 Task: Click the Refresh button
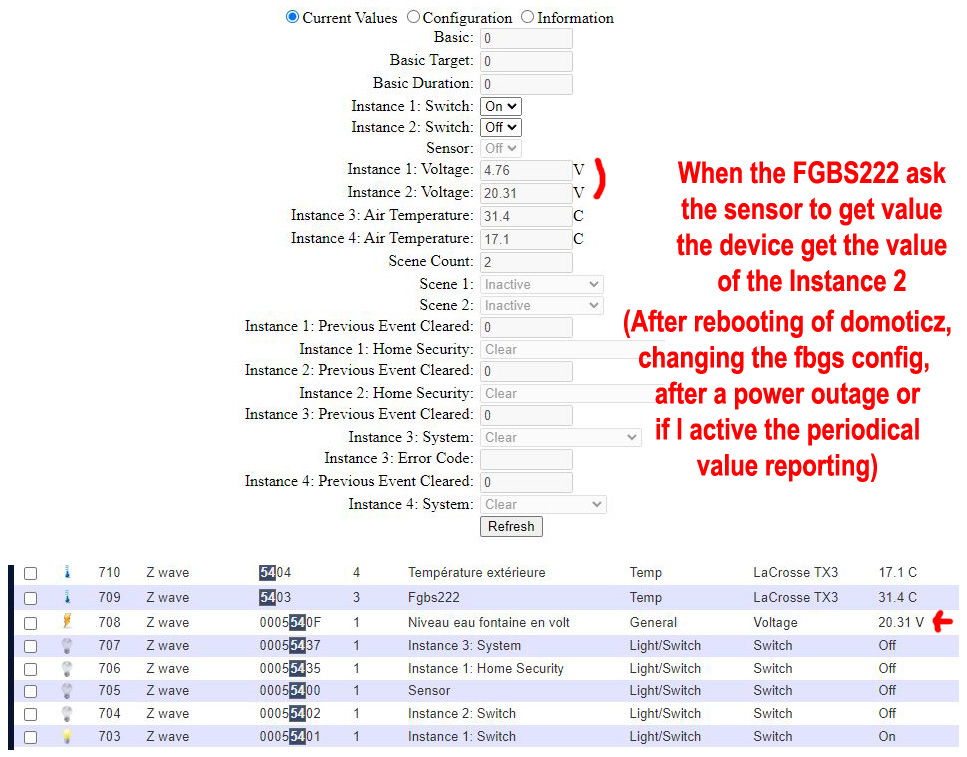(x=511, y=526)
